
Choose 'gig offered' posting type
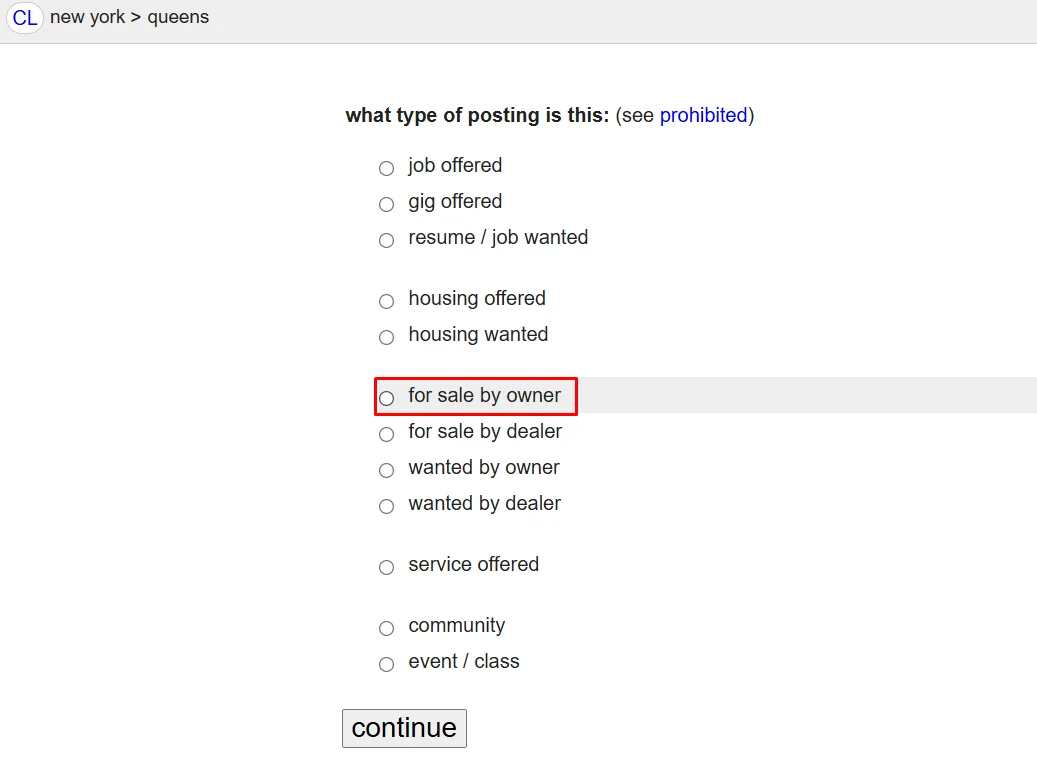[x=386, y=204]
